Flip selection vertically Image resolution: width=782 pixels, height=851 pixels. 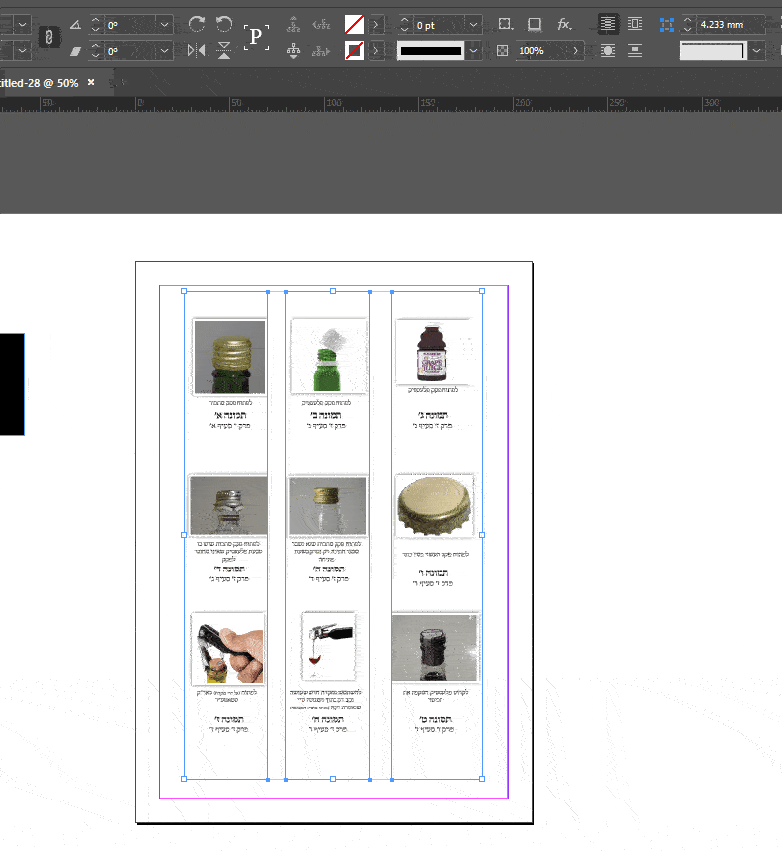pyautogui.click(x=224, y=51)
